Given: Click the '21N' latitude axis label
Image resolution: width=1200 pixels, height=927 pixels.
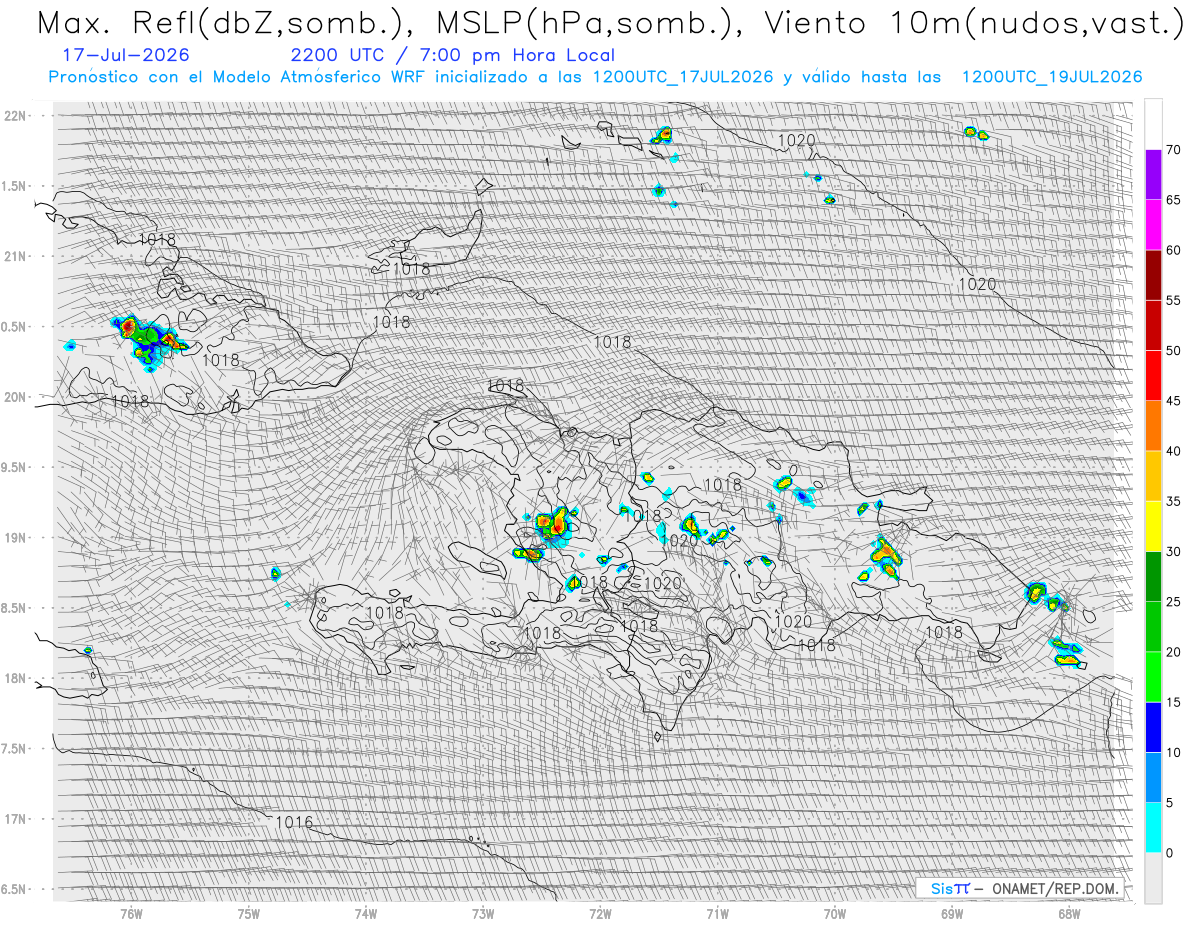Looking at the screenshot, I should point(15,257).
